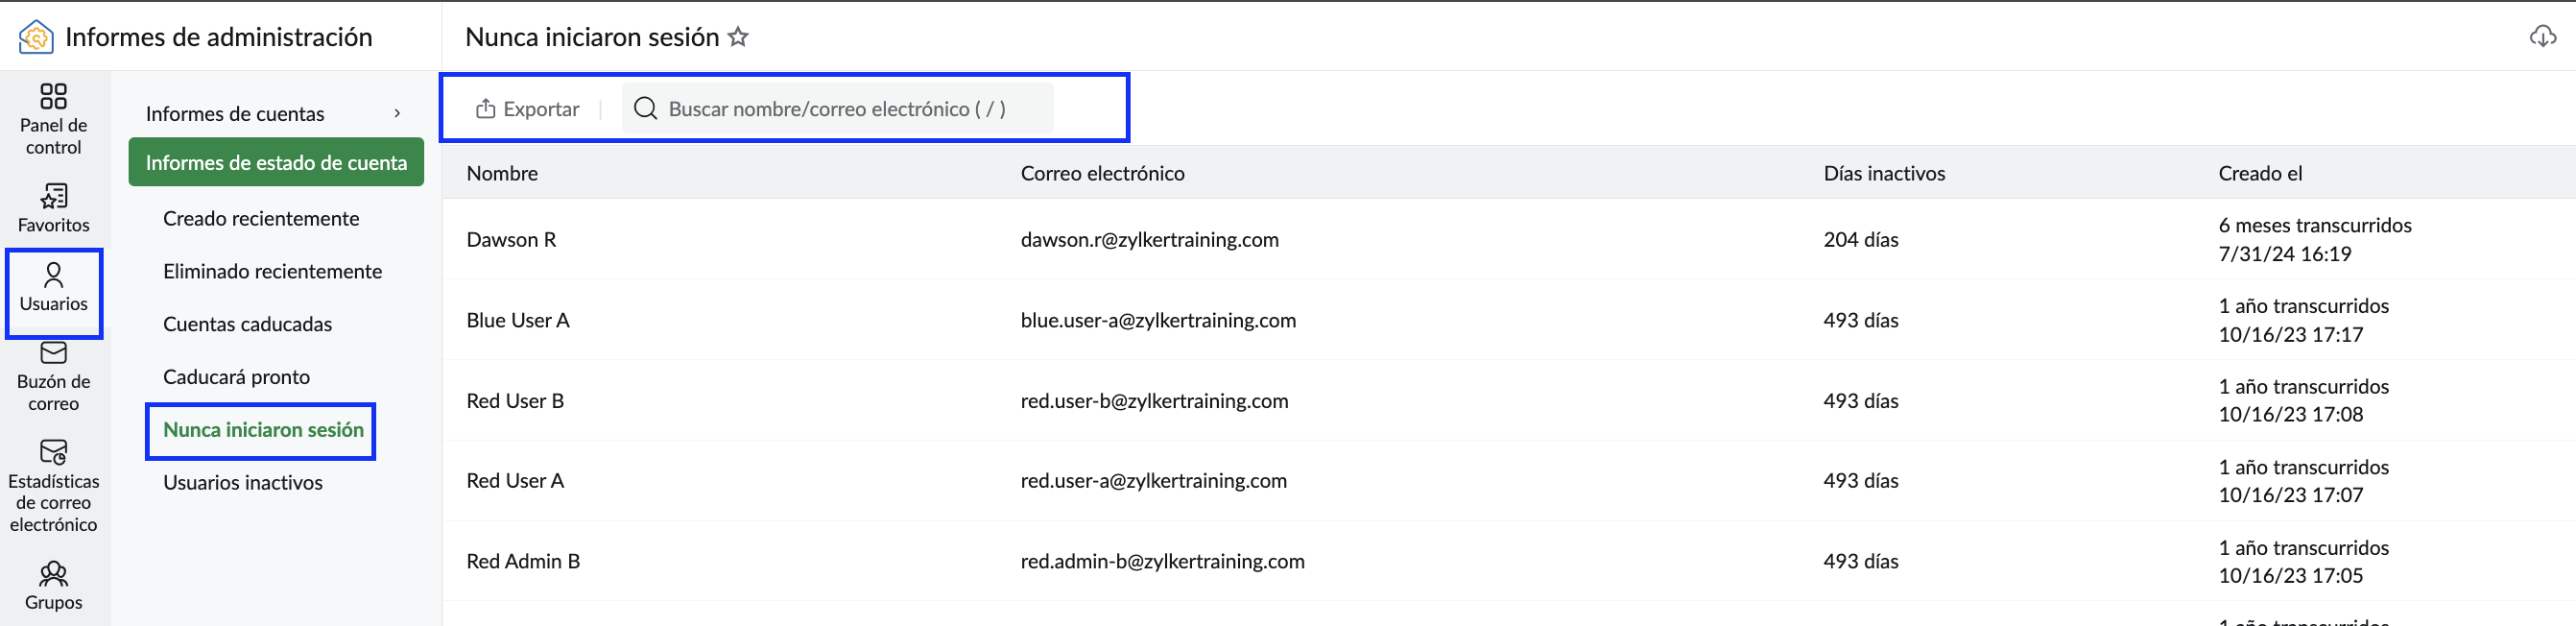2576x626 pixels.
Task: Select the Red User B name
Action: (515, 401)
